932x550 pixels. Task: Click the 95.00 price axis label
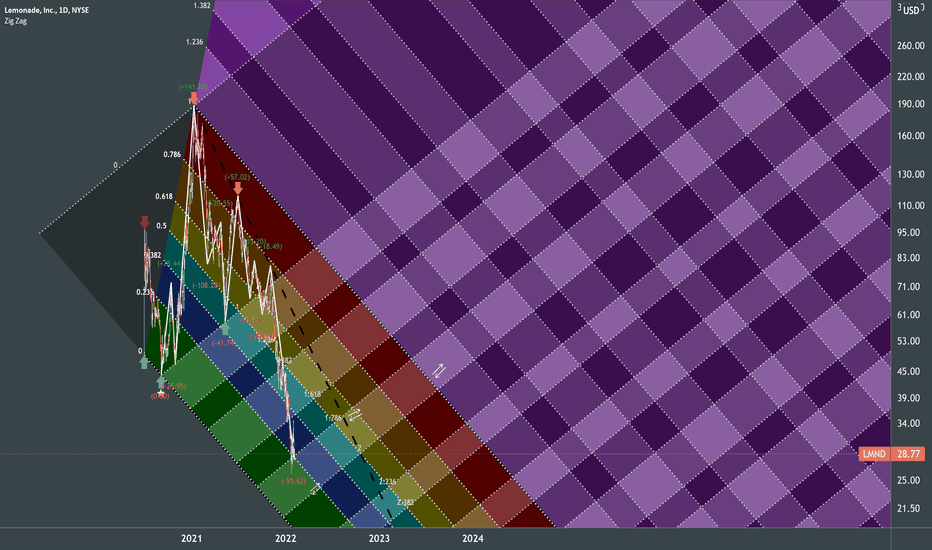[x=908, y=232]
